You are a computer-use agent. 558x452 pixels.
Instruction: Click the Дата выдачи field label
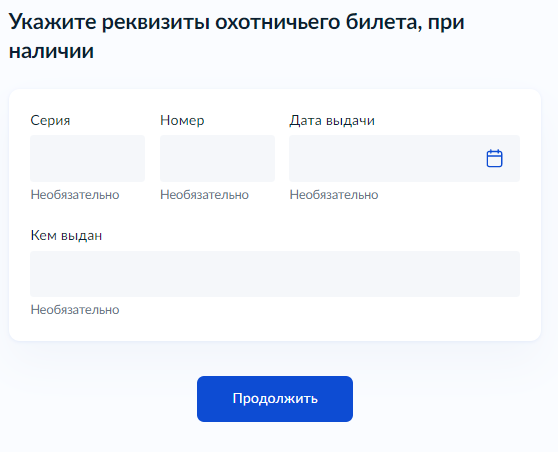tap(332, 121)
